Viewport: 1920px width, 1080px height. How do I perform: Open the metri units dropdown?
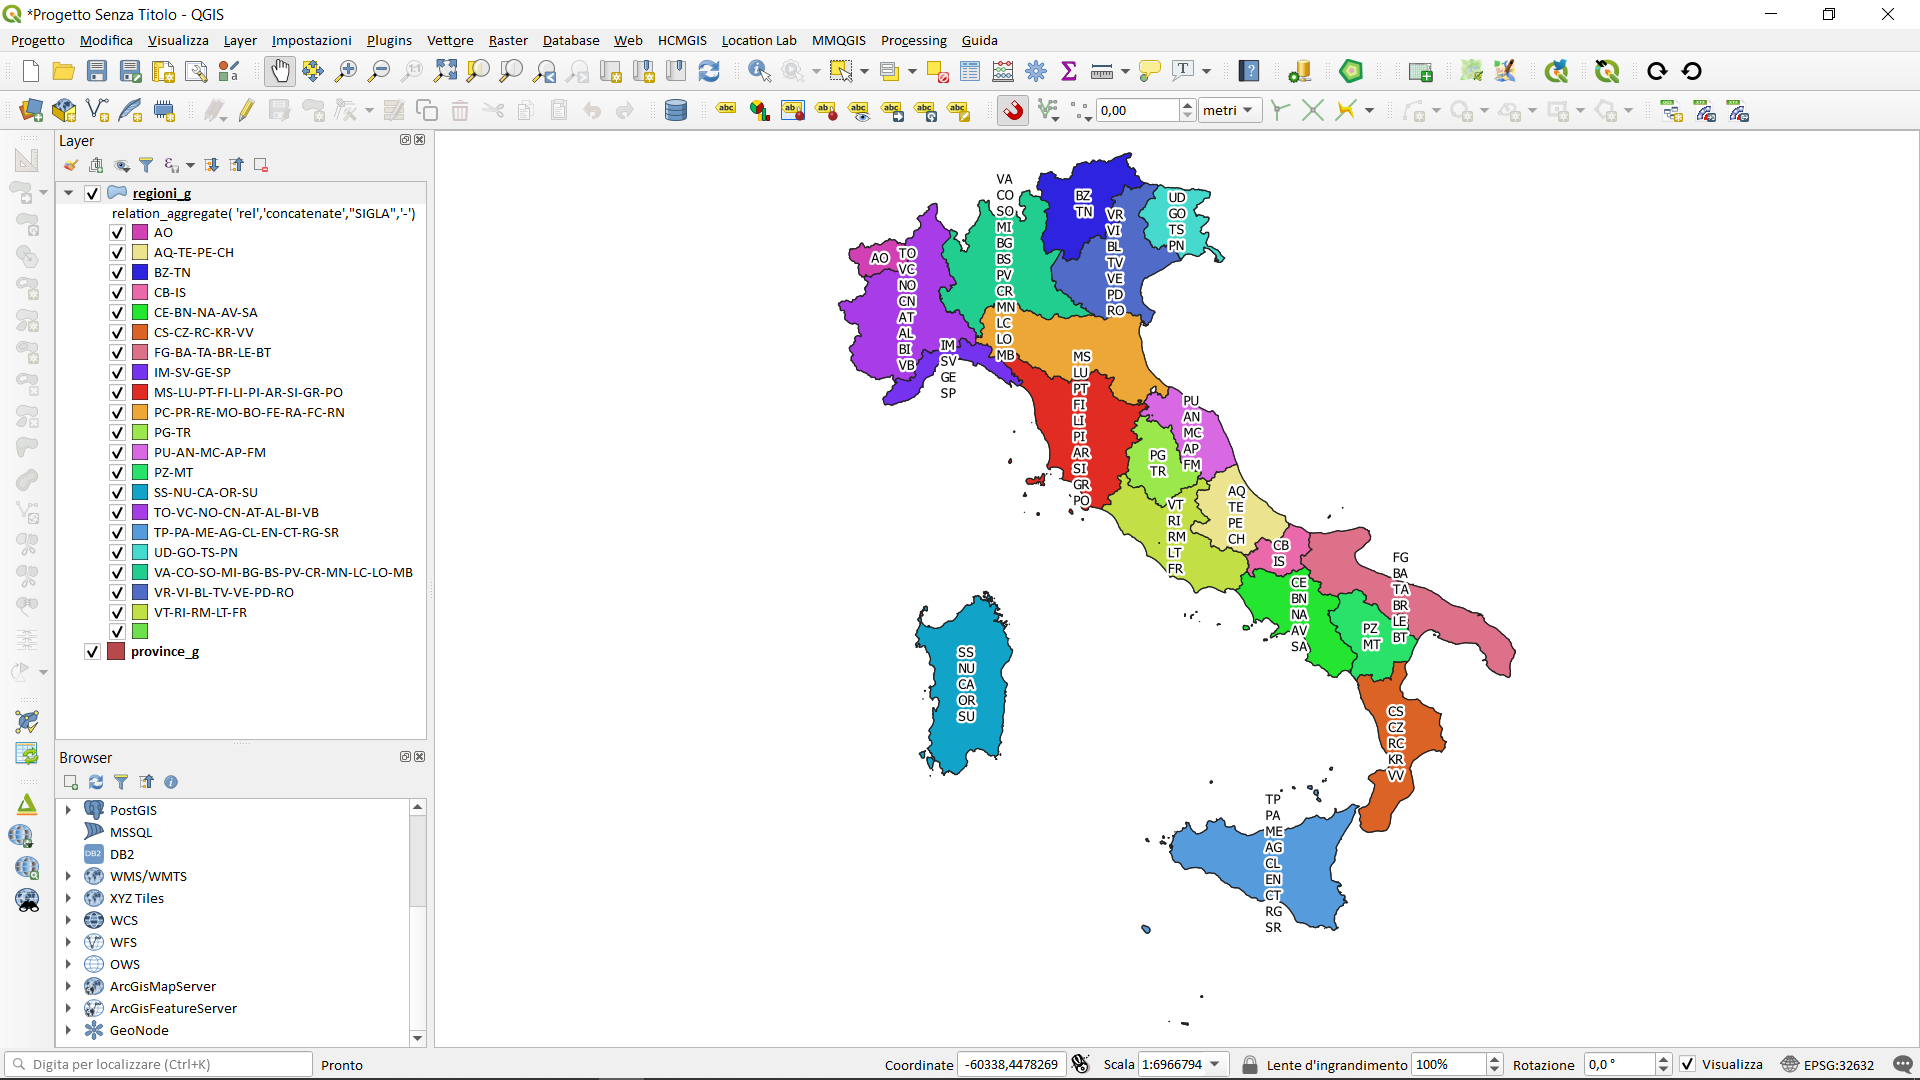tap(1229, 111)
